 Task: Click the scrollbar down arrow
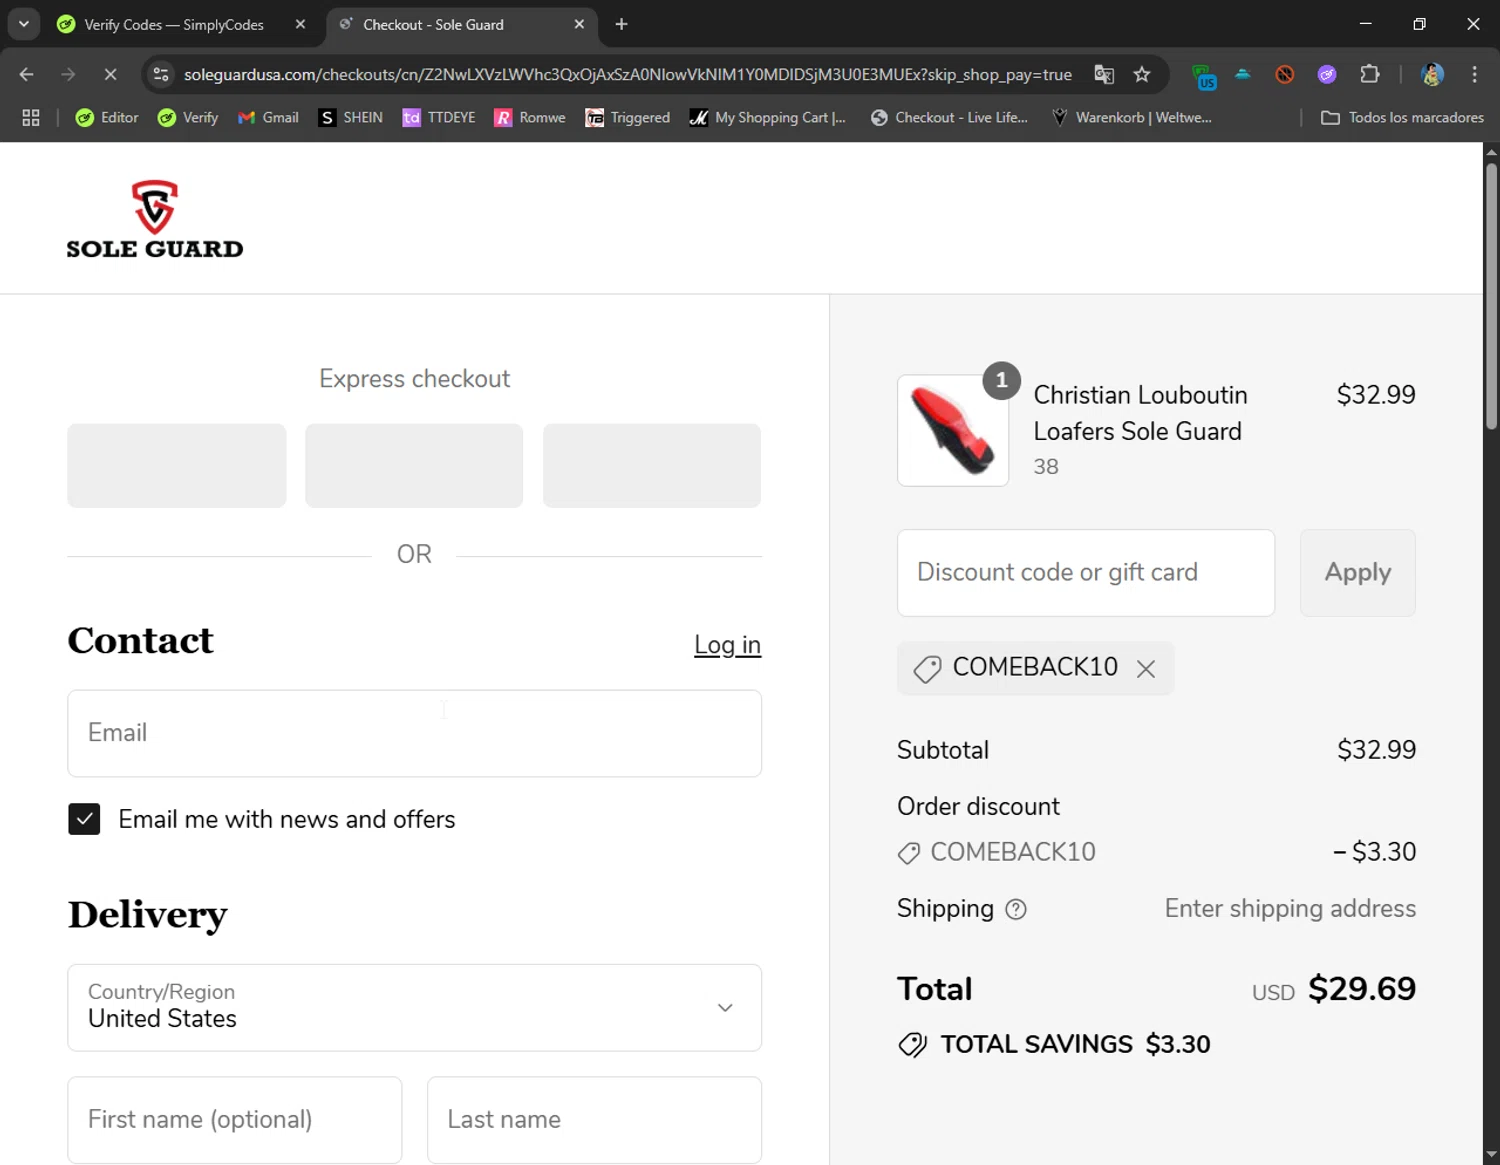[x=1491, y=1155]
